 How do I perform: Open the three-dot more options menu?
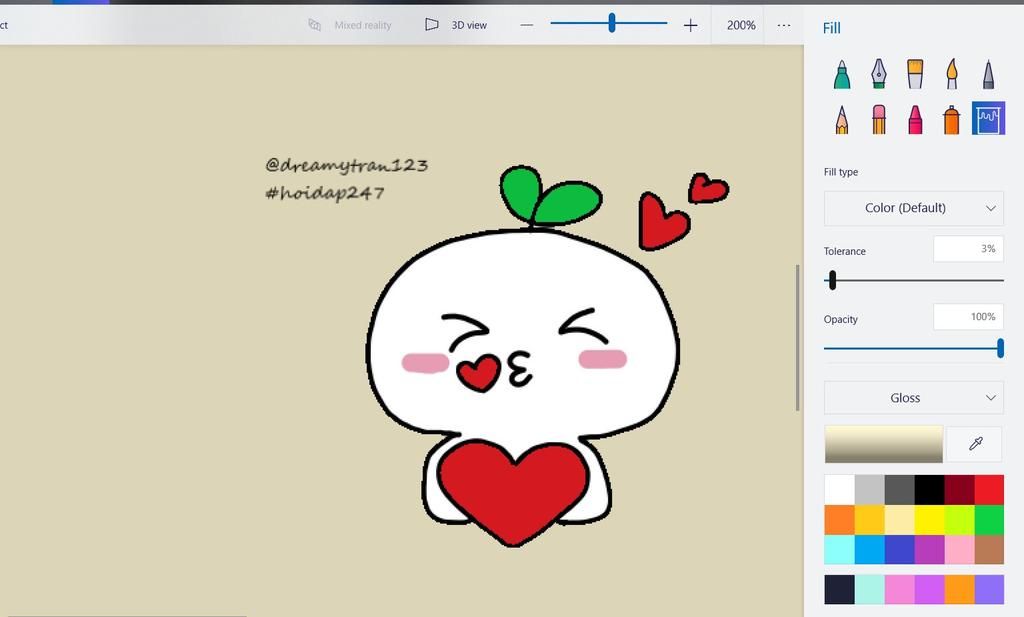tap(784, 25)
